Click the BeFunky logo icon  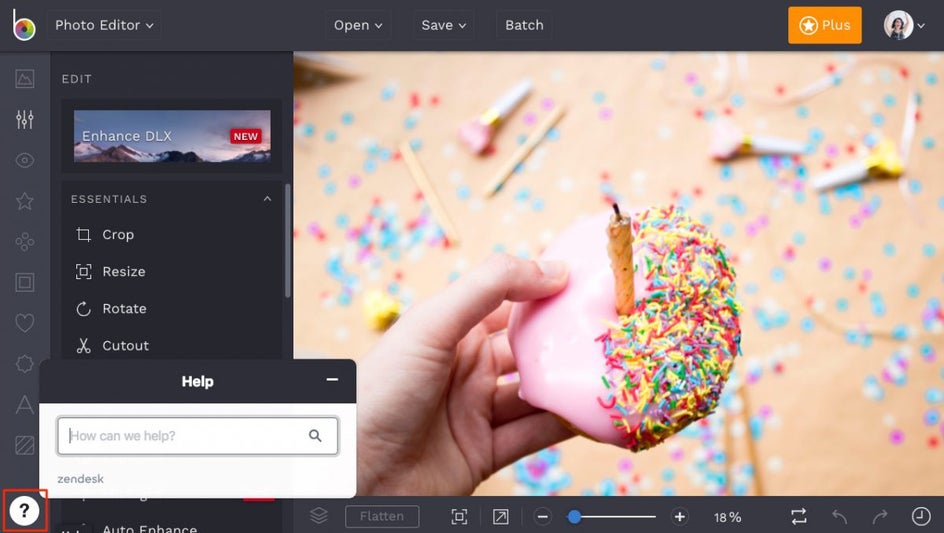click(23, 25)
